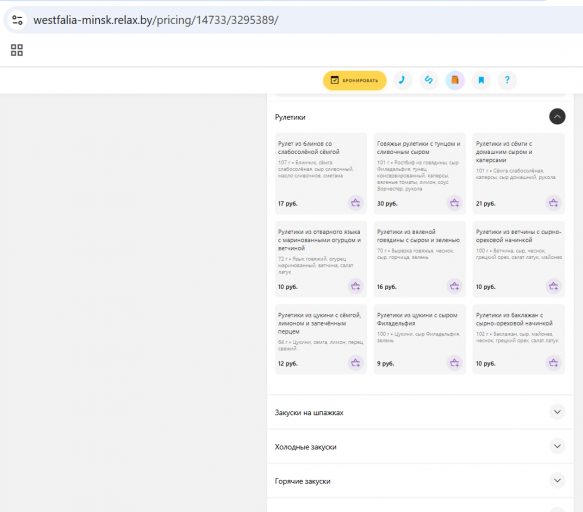The width and height of the screenshot is (583, 512).
Task: Open the Рулетики из ветчины product card
Action: [x=518, y=259]
